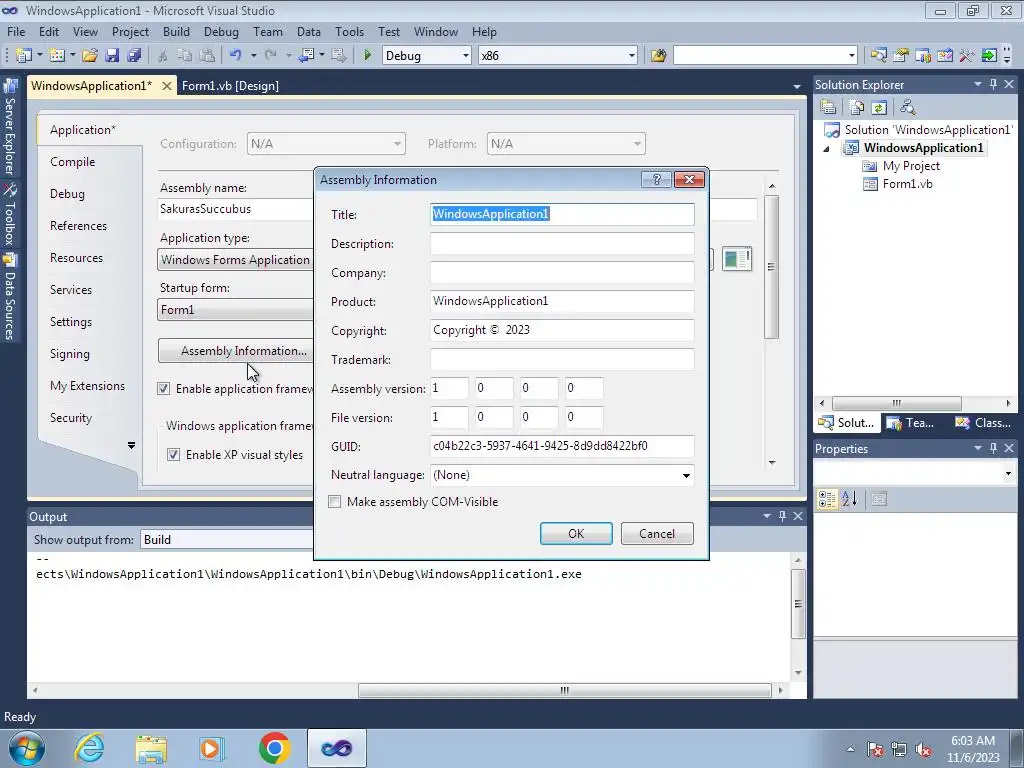Open Internet Explorer from the taskbar
The height and width of the screenshot is (768, 1024).
click(89, 748)
